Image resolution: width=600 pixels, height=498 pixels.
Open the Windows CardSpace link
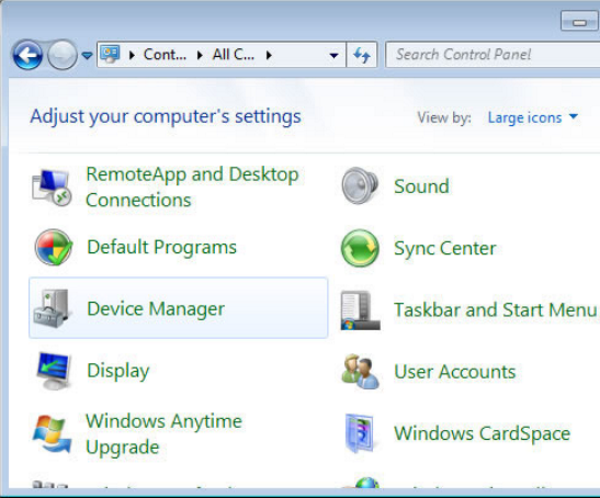482,434
